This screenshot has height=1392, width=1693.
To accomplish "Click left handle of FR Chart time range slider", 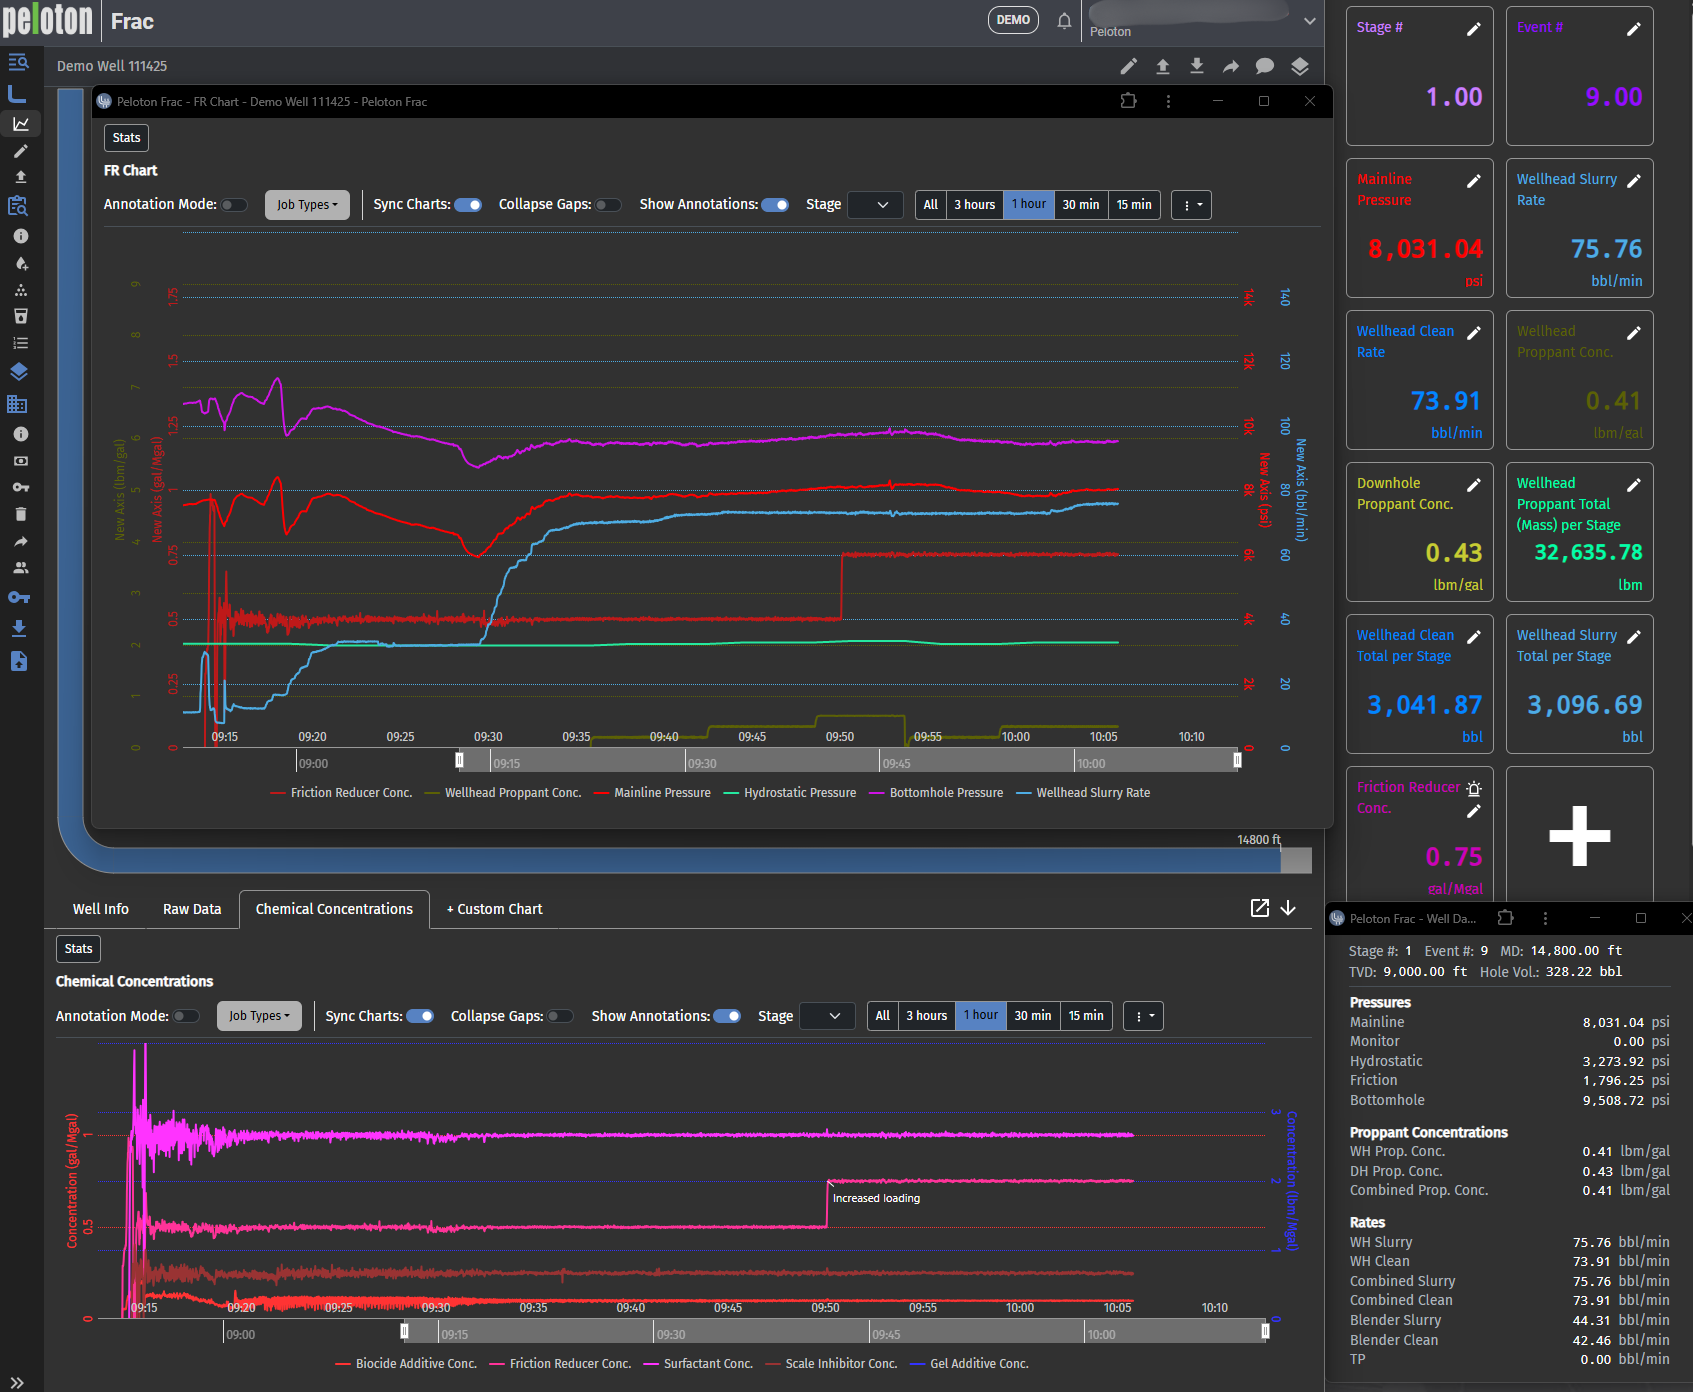I will point(459,760).
